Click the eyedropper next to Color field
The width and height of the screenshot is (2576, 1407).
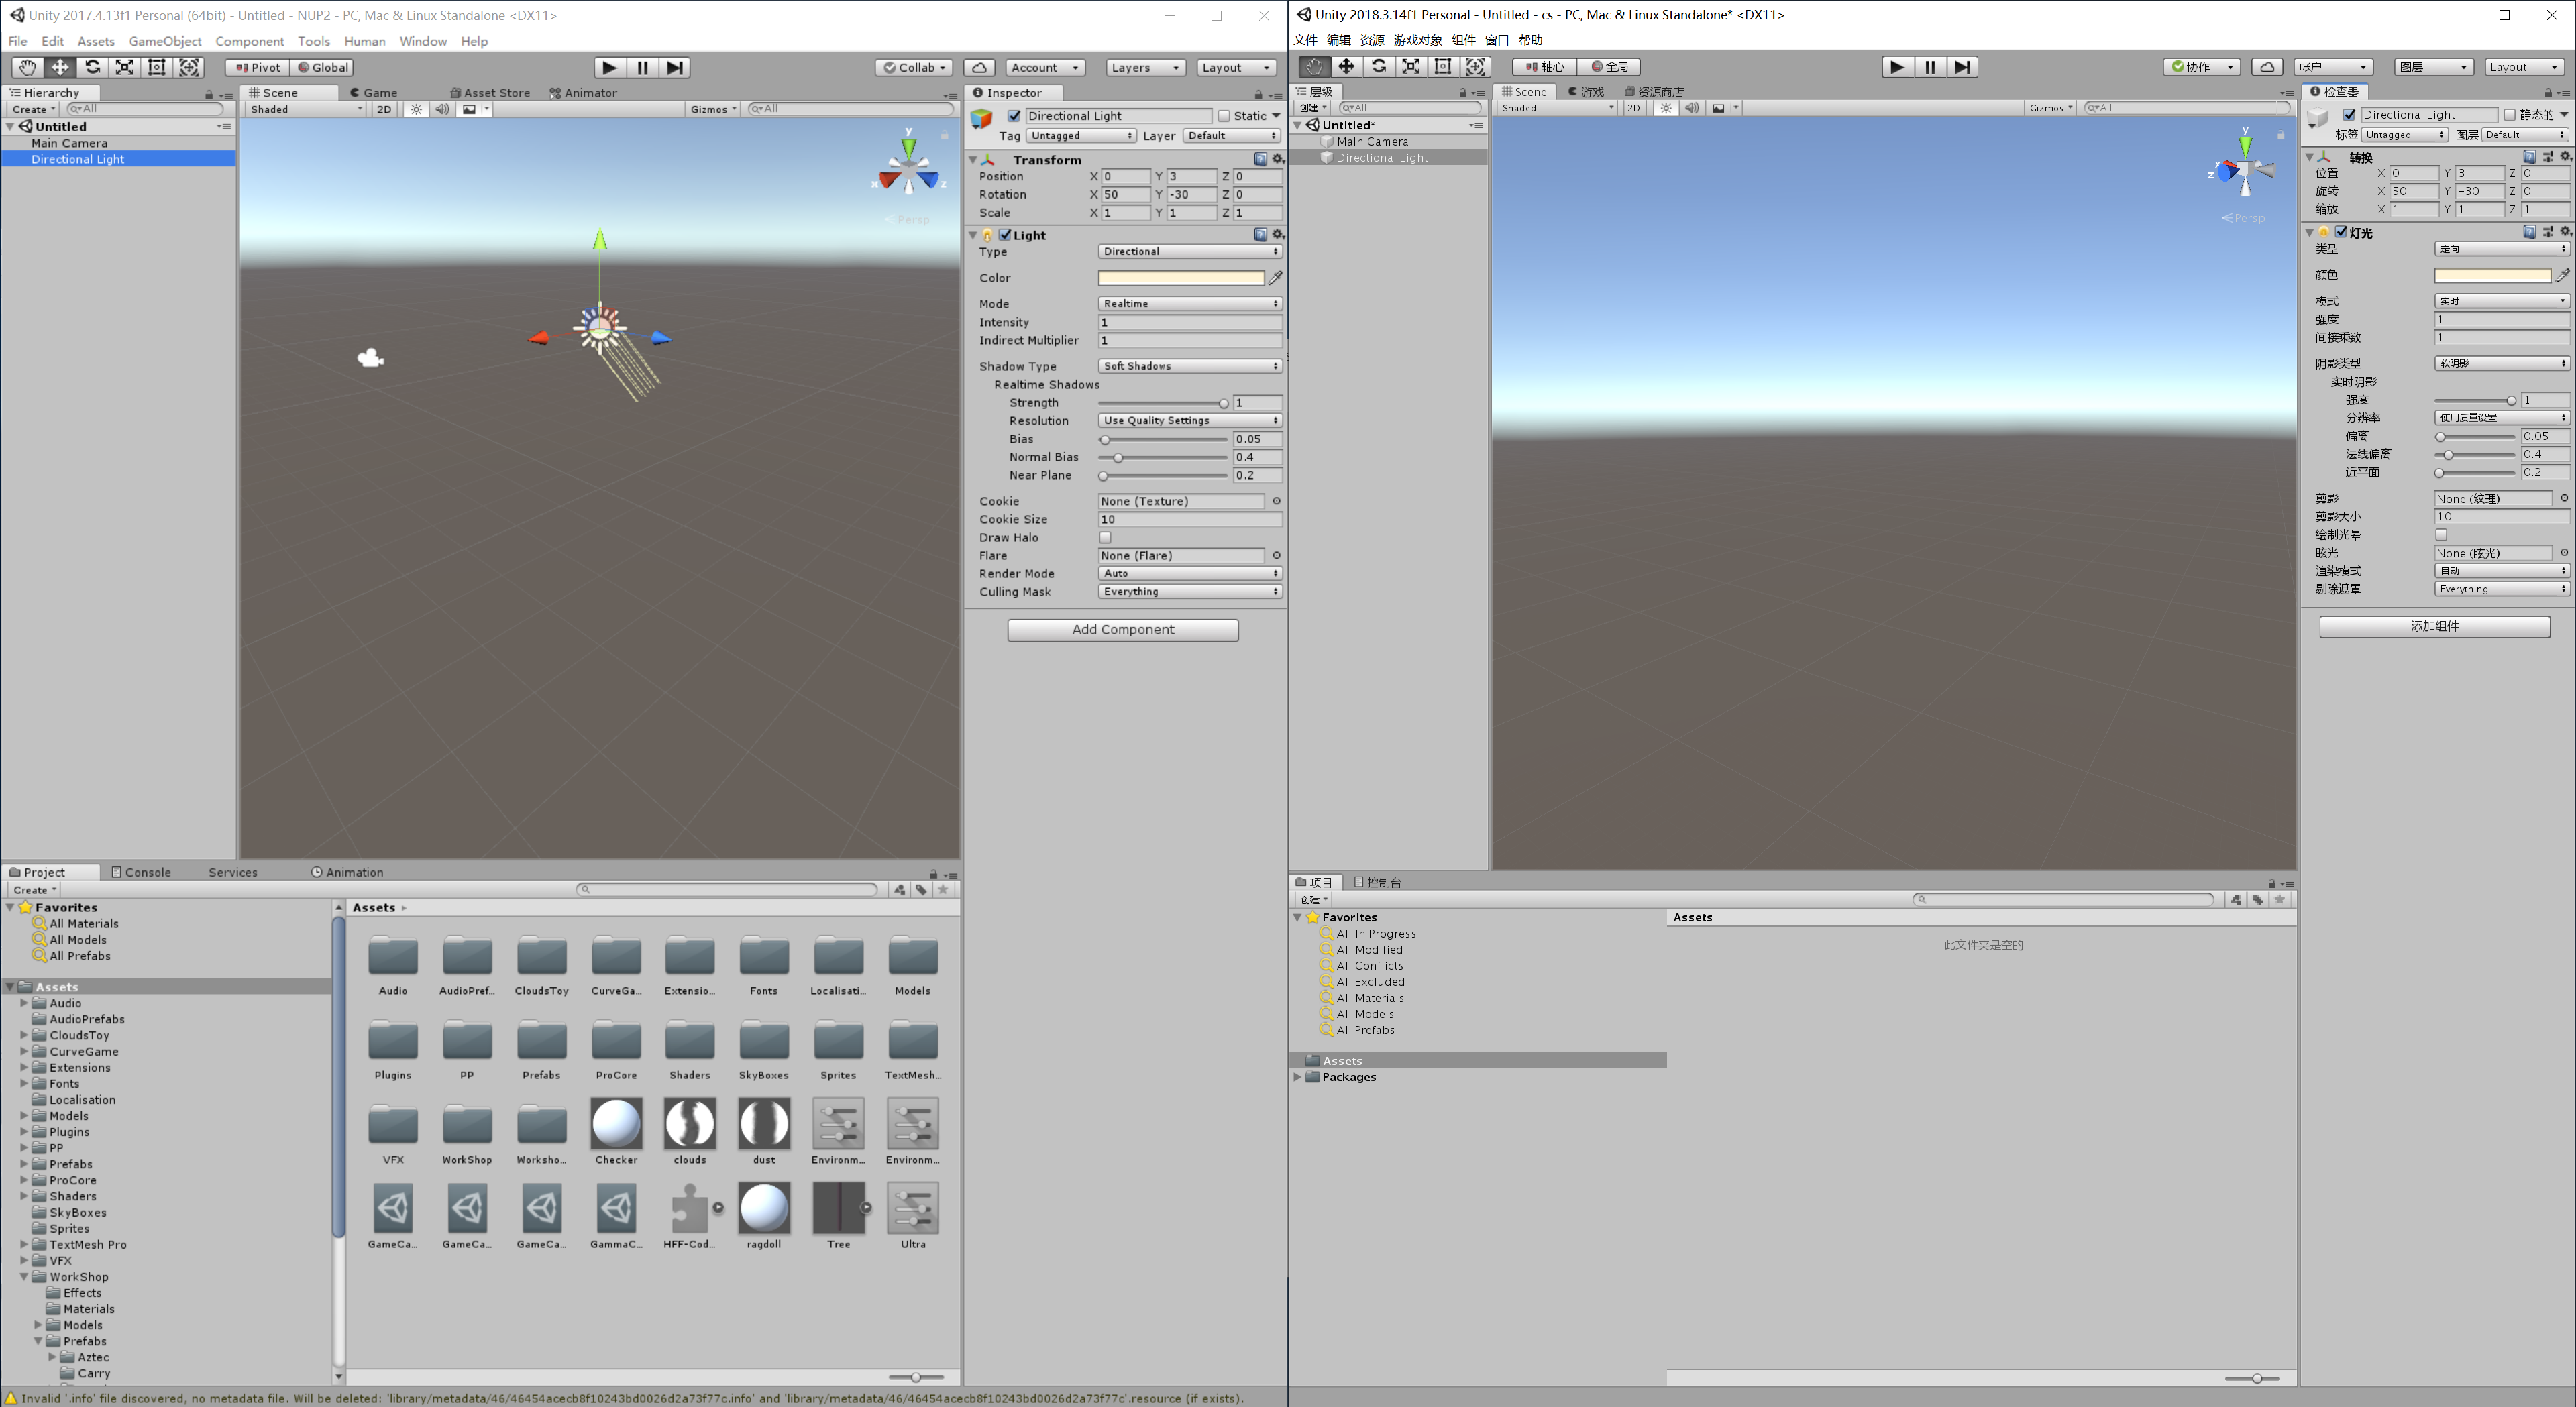[x=1275, y=278]
